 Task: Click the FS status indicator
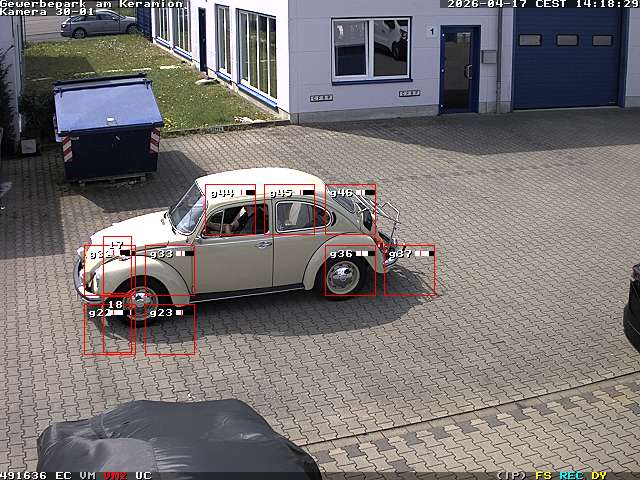click(x=543, y=475)
